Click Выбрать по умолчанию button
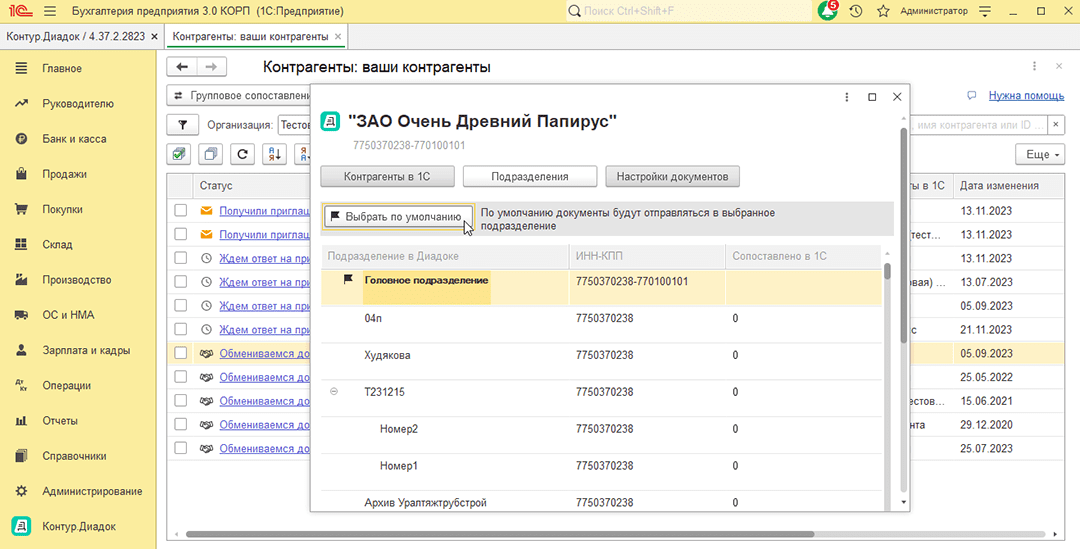This screenshot has height=549, width=1080. (399, 217)
